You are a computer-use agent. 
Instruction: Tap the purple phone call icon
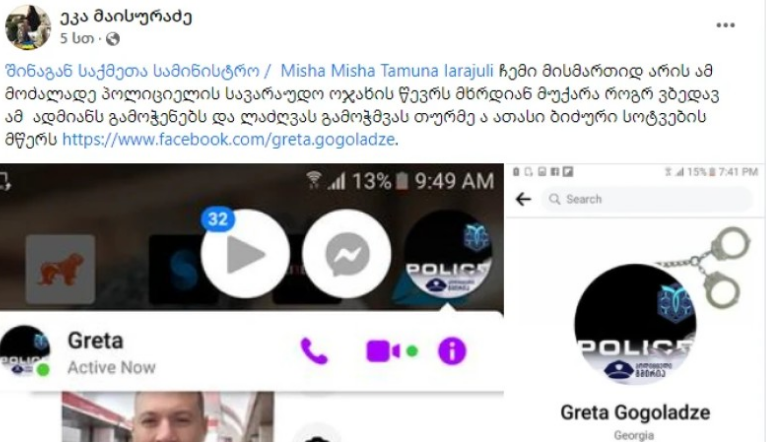click(x=314, y=351)
